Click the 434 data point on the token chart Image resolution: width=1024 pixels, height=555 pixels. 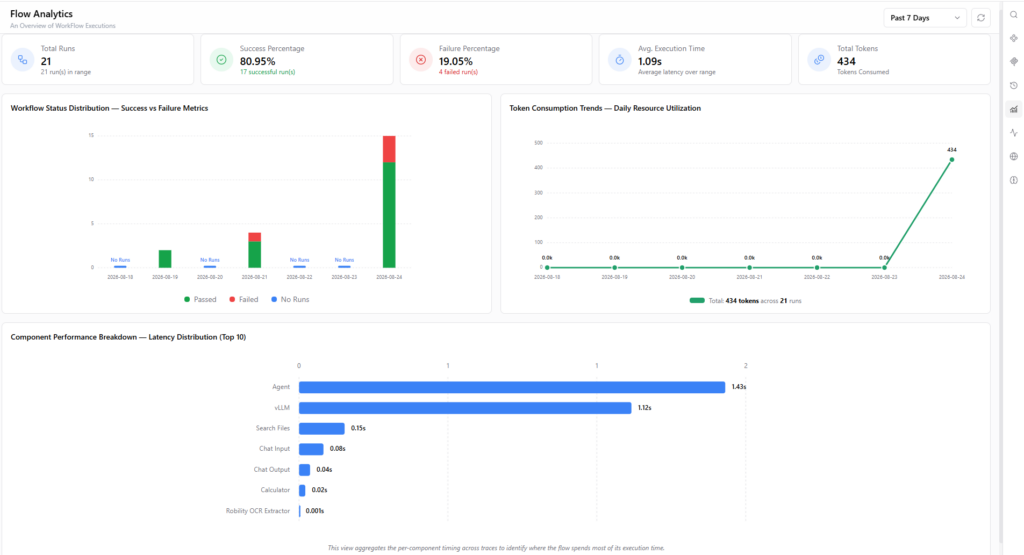coord(952,159)
